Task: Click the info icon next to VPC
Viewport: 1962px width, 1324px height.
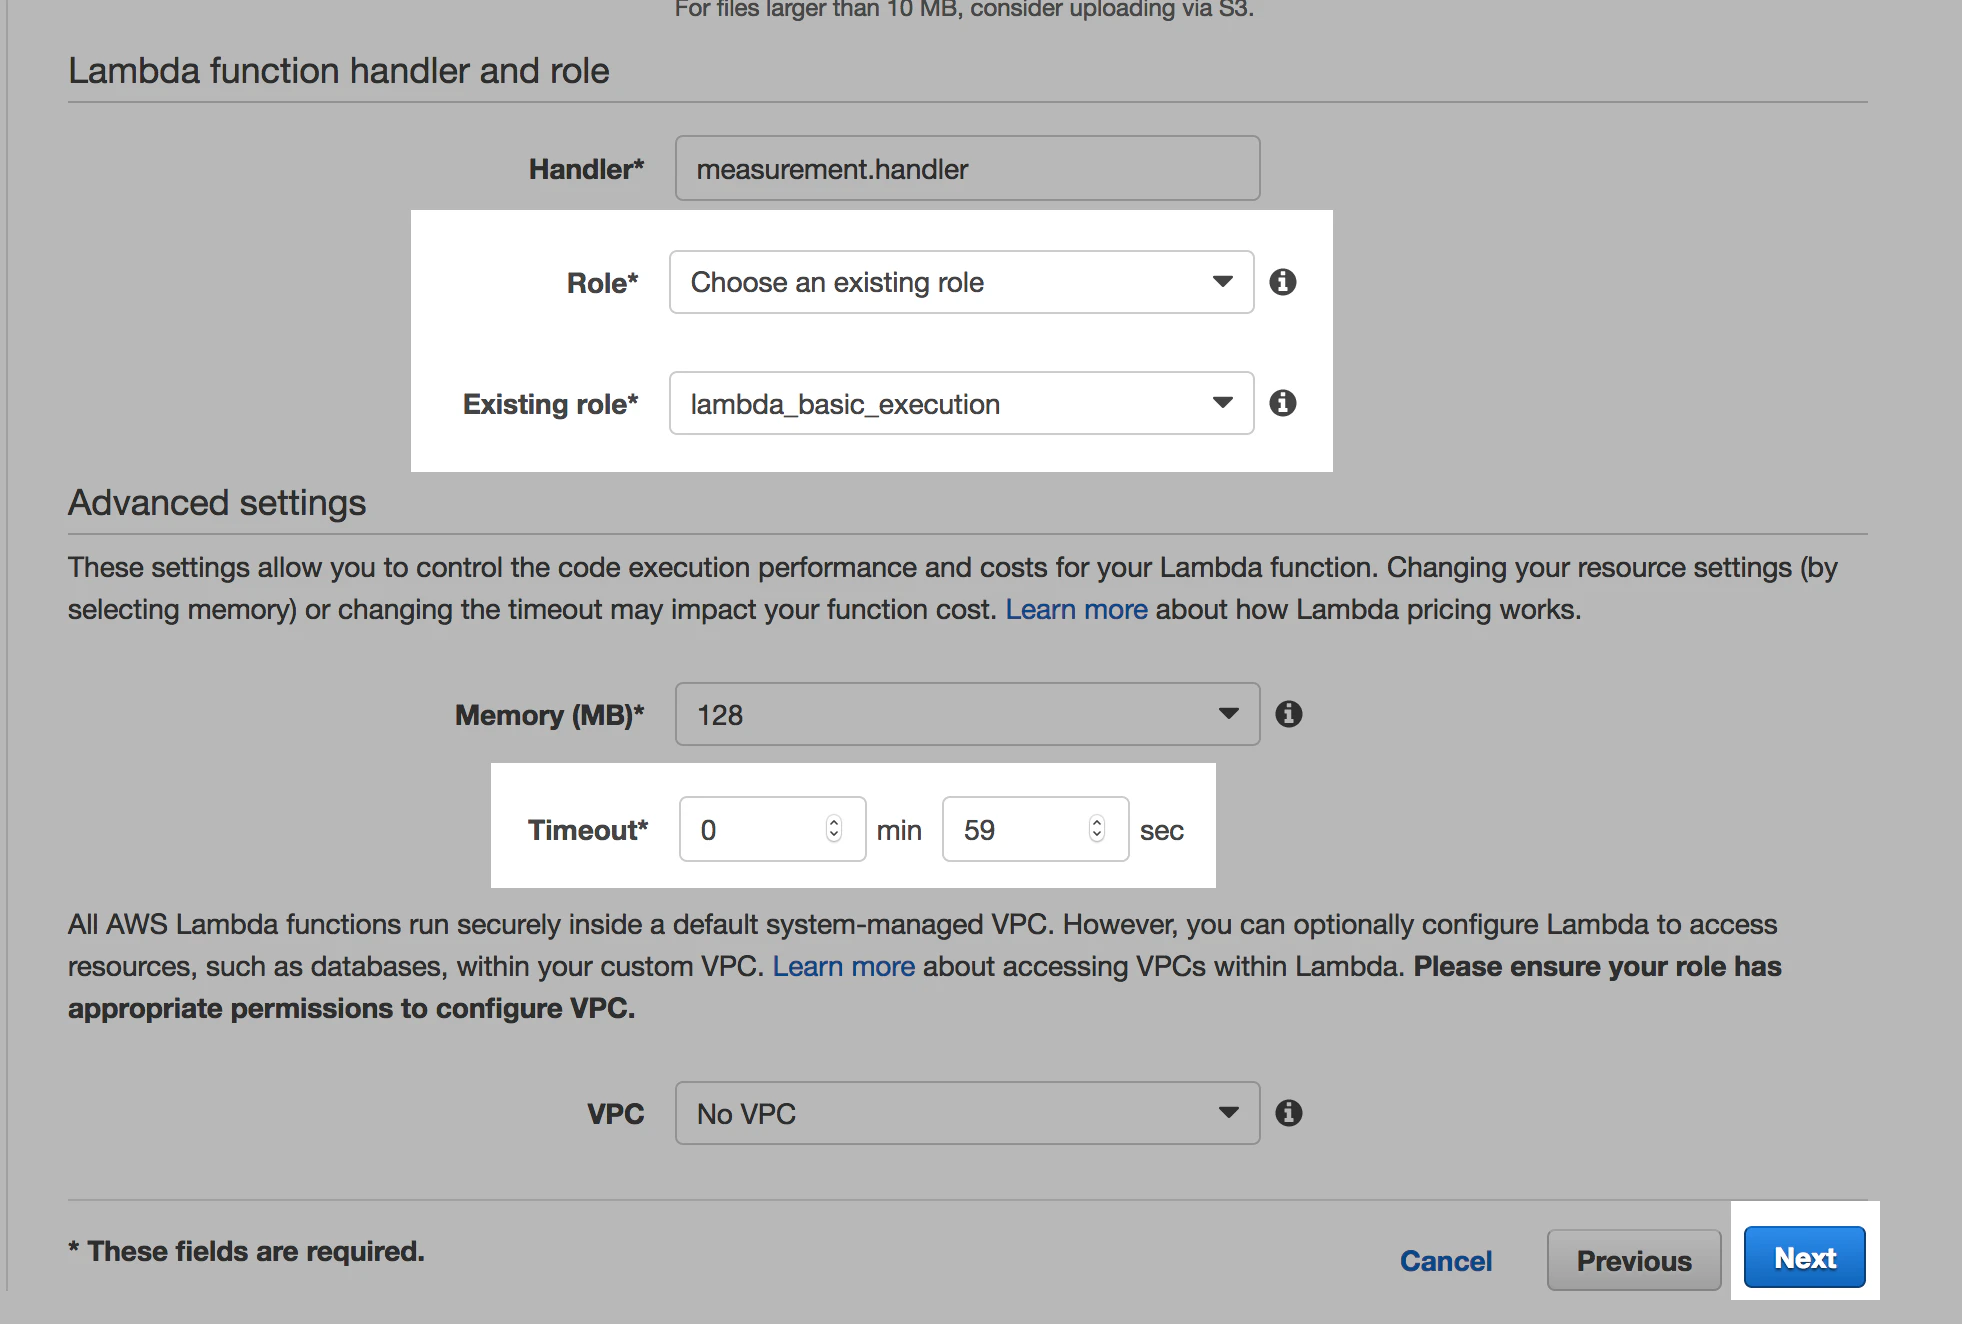Action: pyautogui.click(x=1289, y=1113)
